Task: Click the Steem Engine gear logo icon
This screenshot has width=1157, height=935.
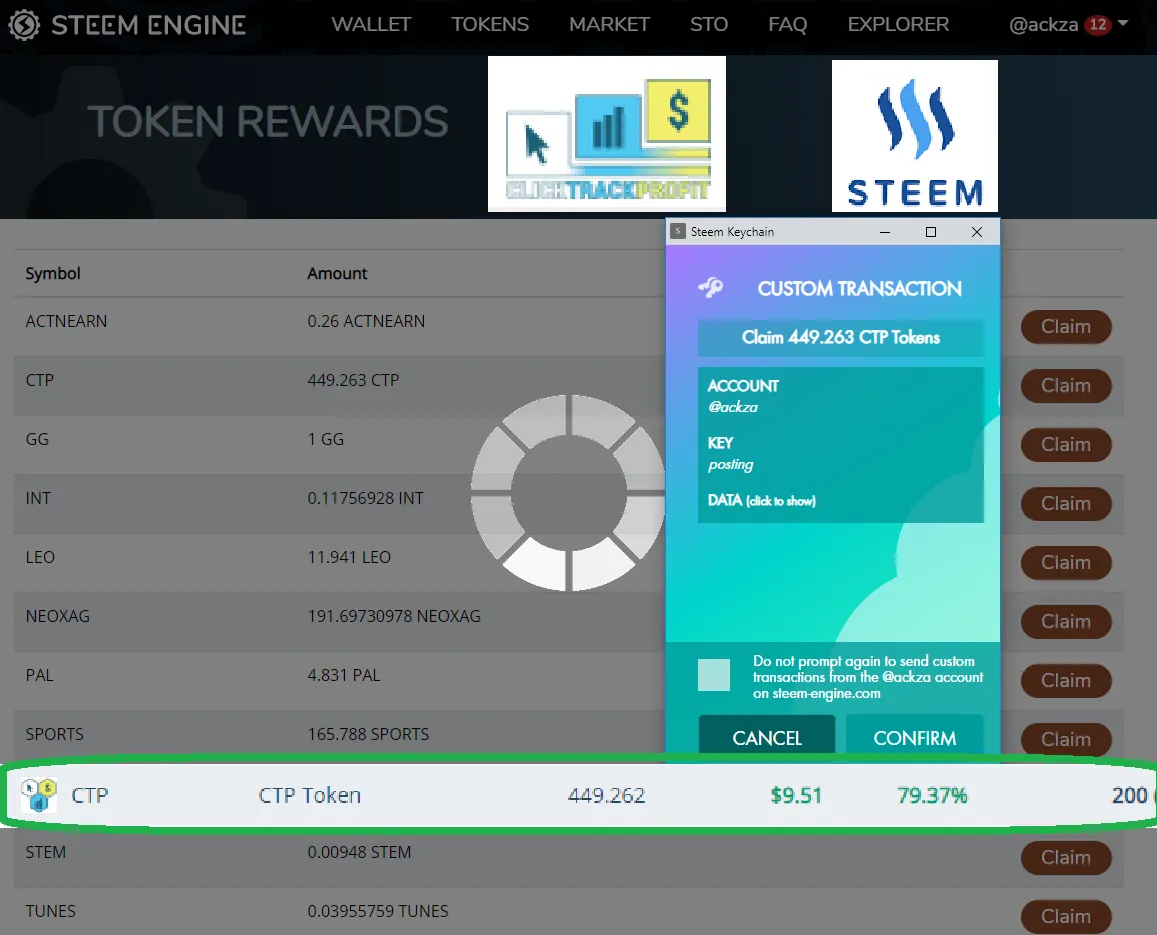Action: click(x=24, y=25)
